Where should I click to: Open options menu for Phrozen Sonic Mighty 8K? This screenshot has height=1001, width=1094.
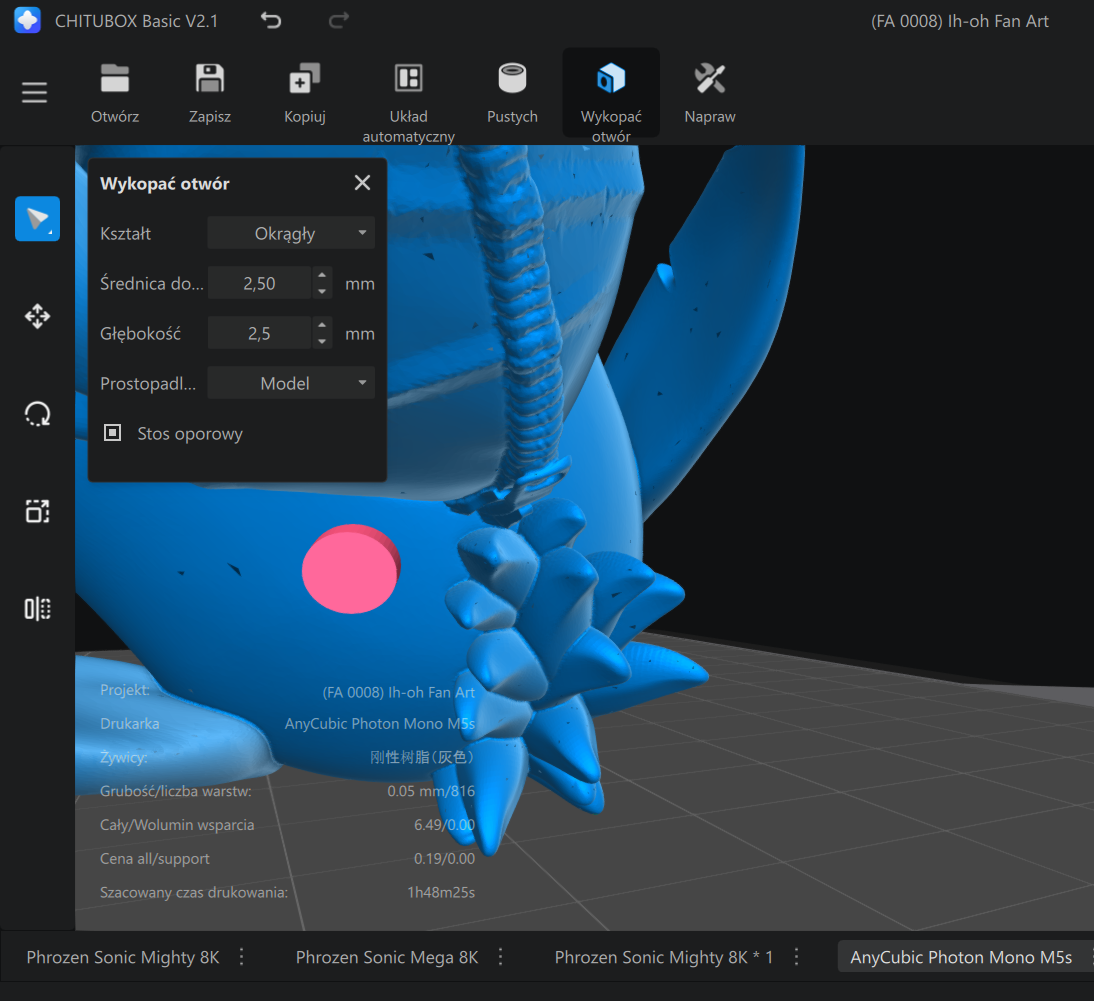tap(241, 956)
